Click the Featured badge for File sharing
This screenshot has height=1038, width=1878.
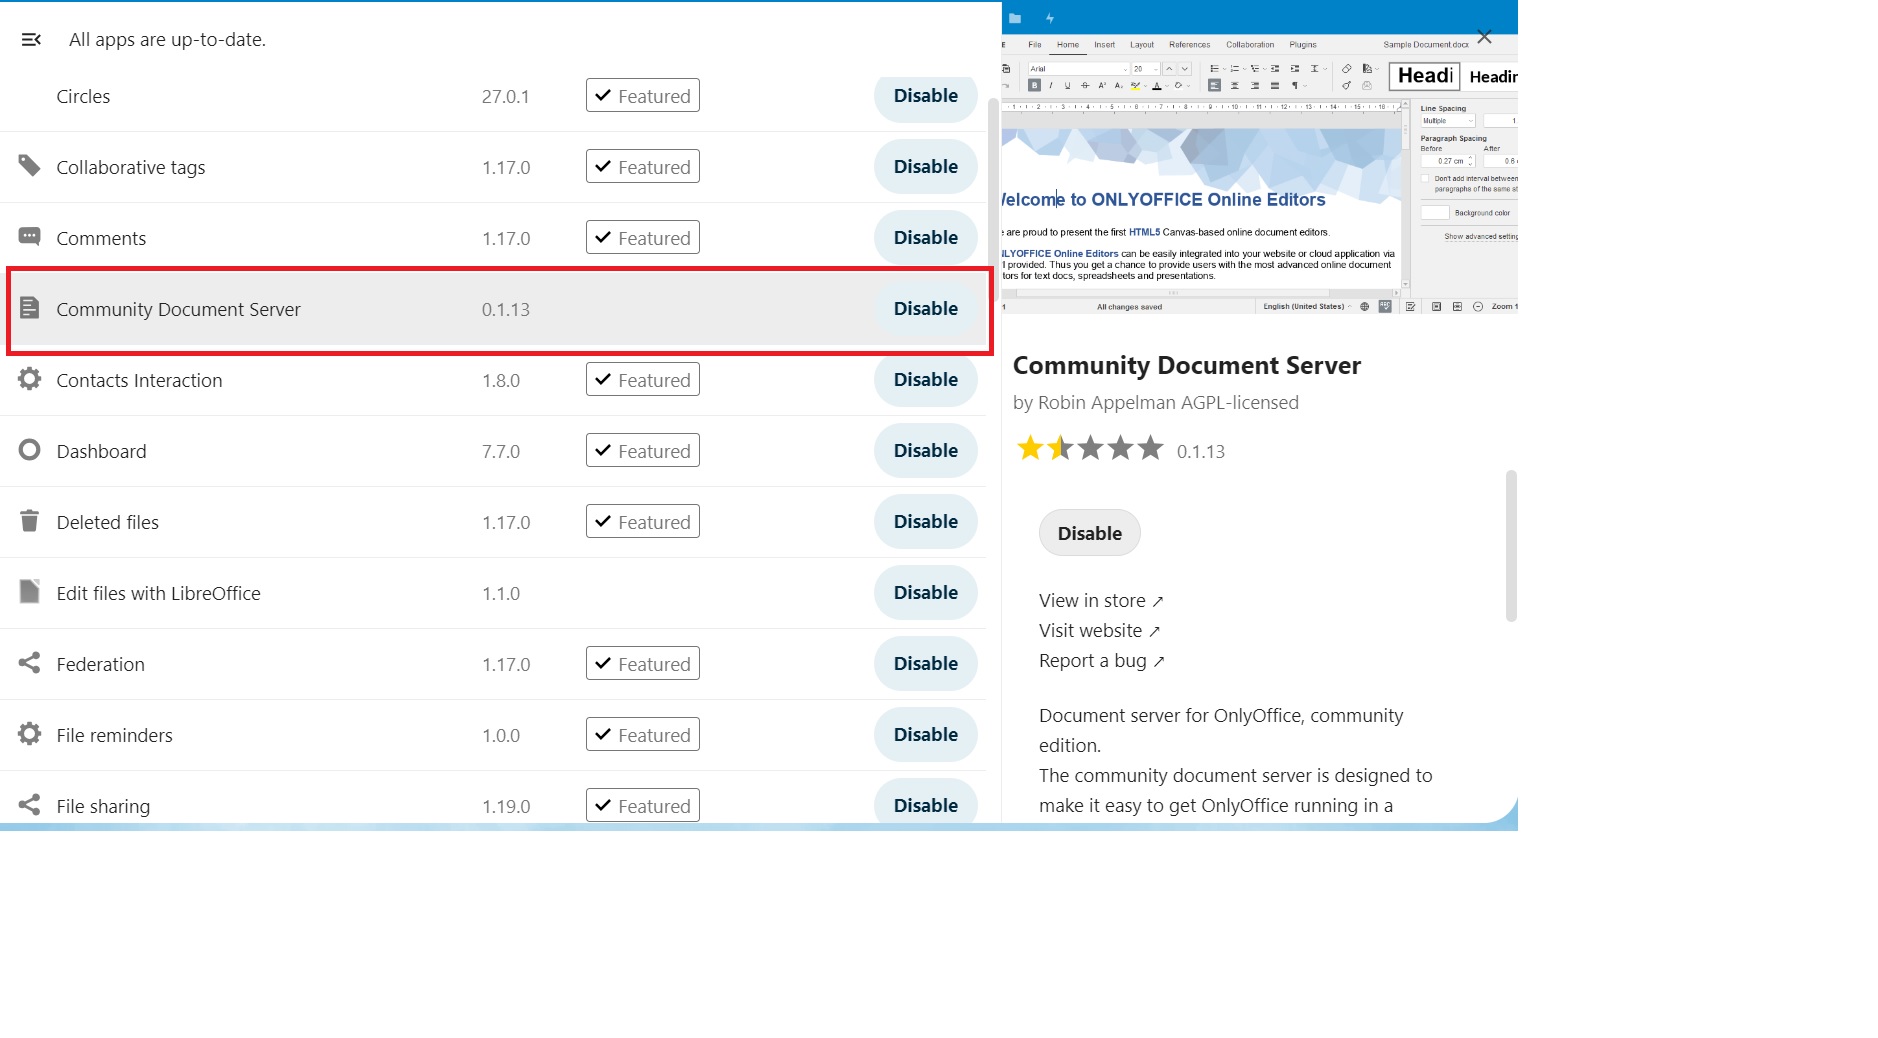643,806
